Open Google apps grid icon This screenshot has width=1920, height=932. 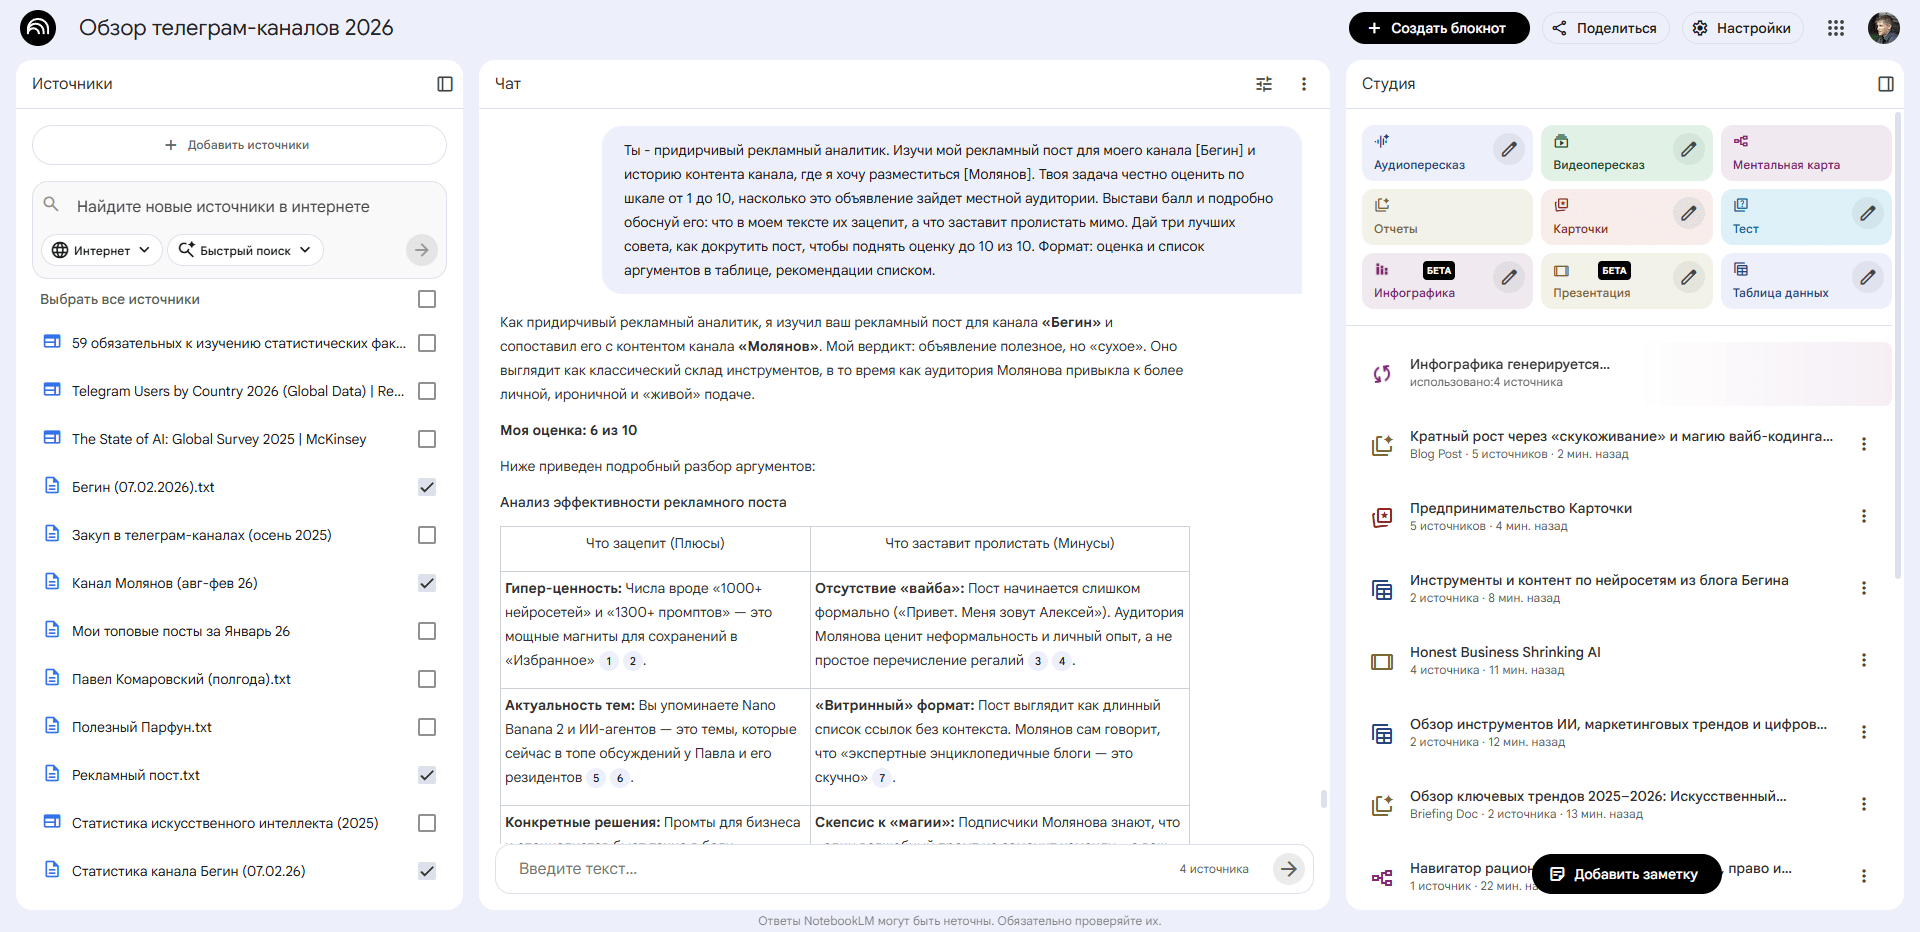[1835, 28]
